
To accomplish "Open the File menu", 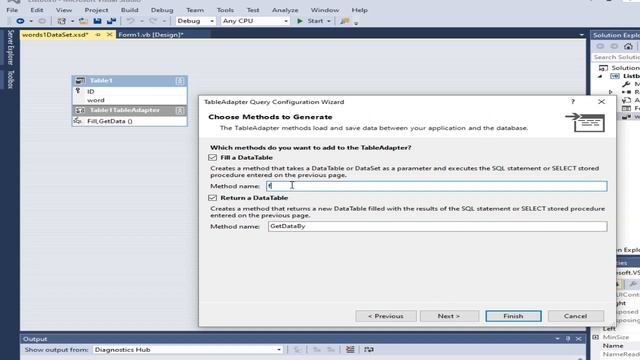I will point(12,10).
